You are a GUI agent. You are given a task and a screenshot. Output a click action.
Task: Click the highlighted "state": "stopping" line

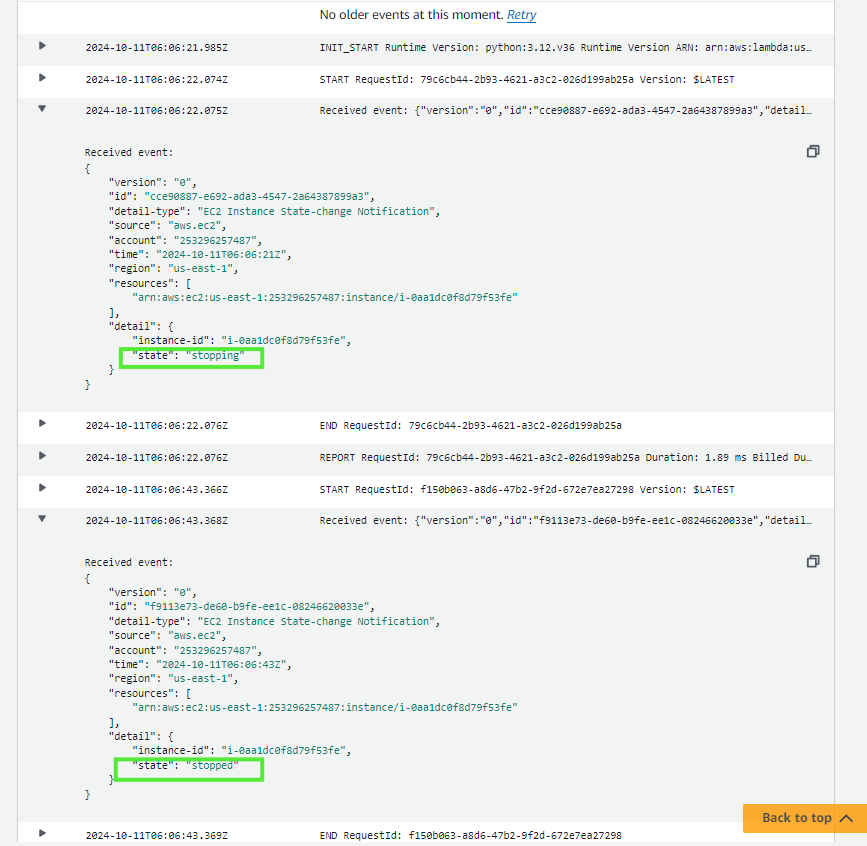click(190, 356)
